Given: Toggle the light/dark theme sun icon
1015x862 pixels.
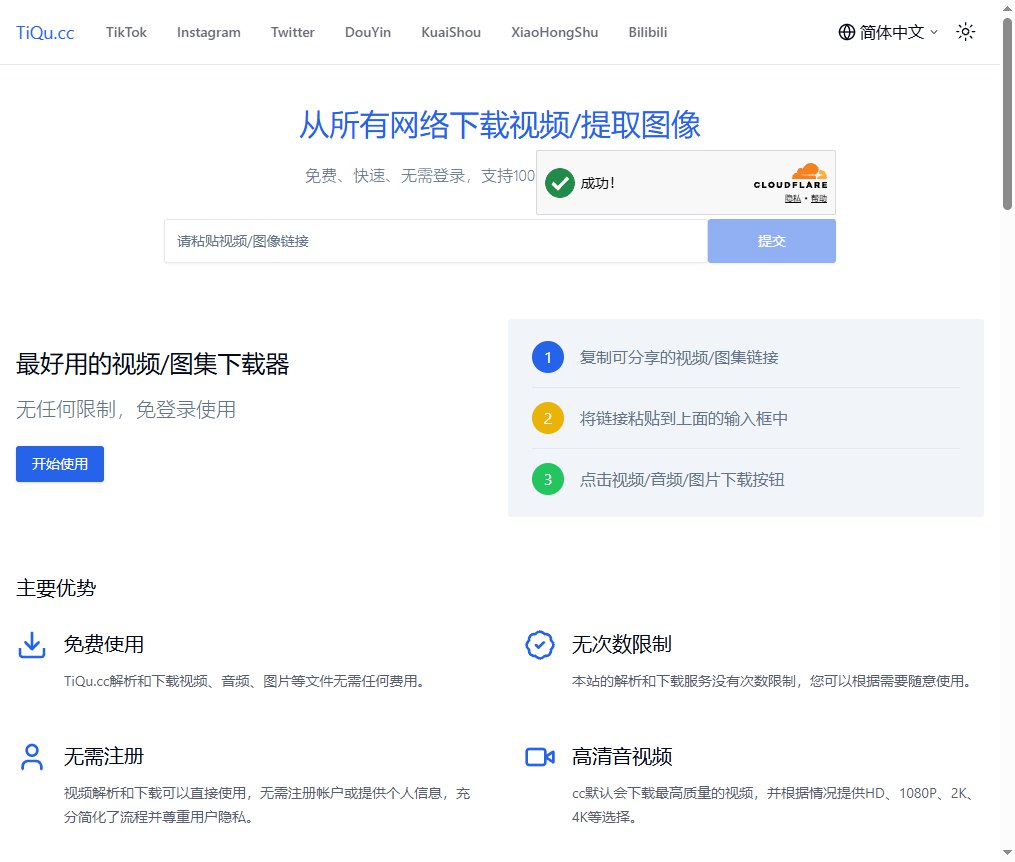Looking at the screenshot, I should coord(965,32).
